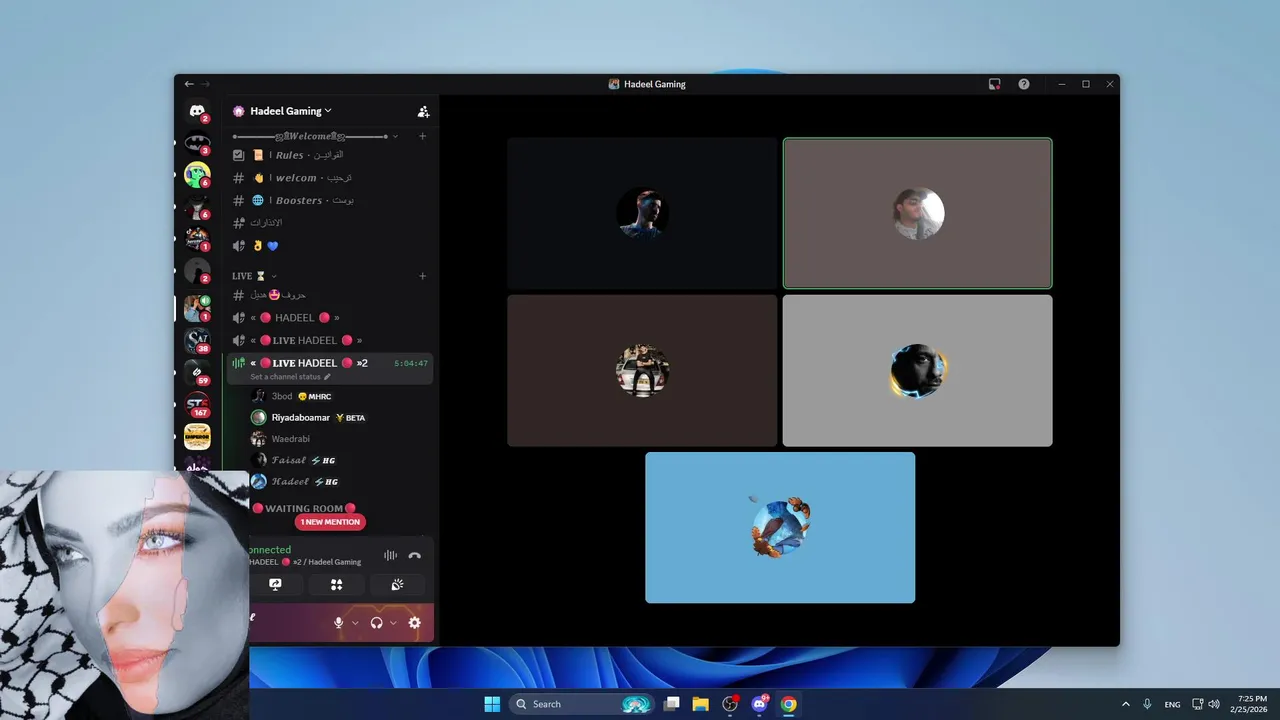Open the yellow logo server icon

click(x=197, y=436)
